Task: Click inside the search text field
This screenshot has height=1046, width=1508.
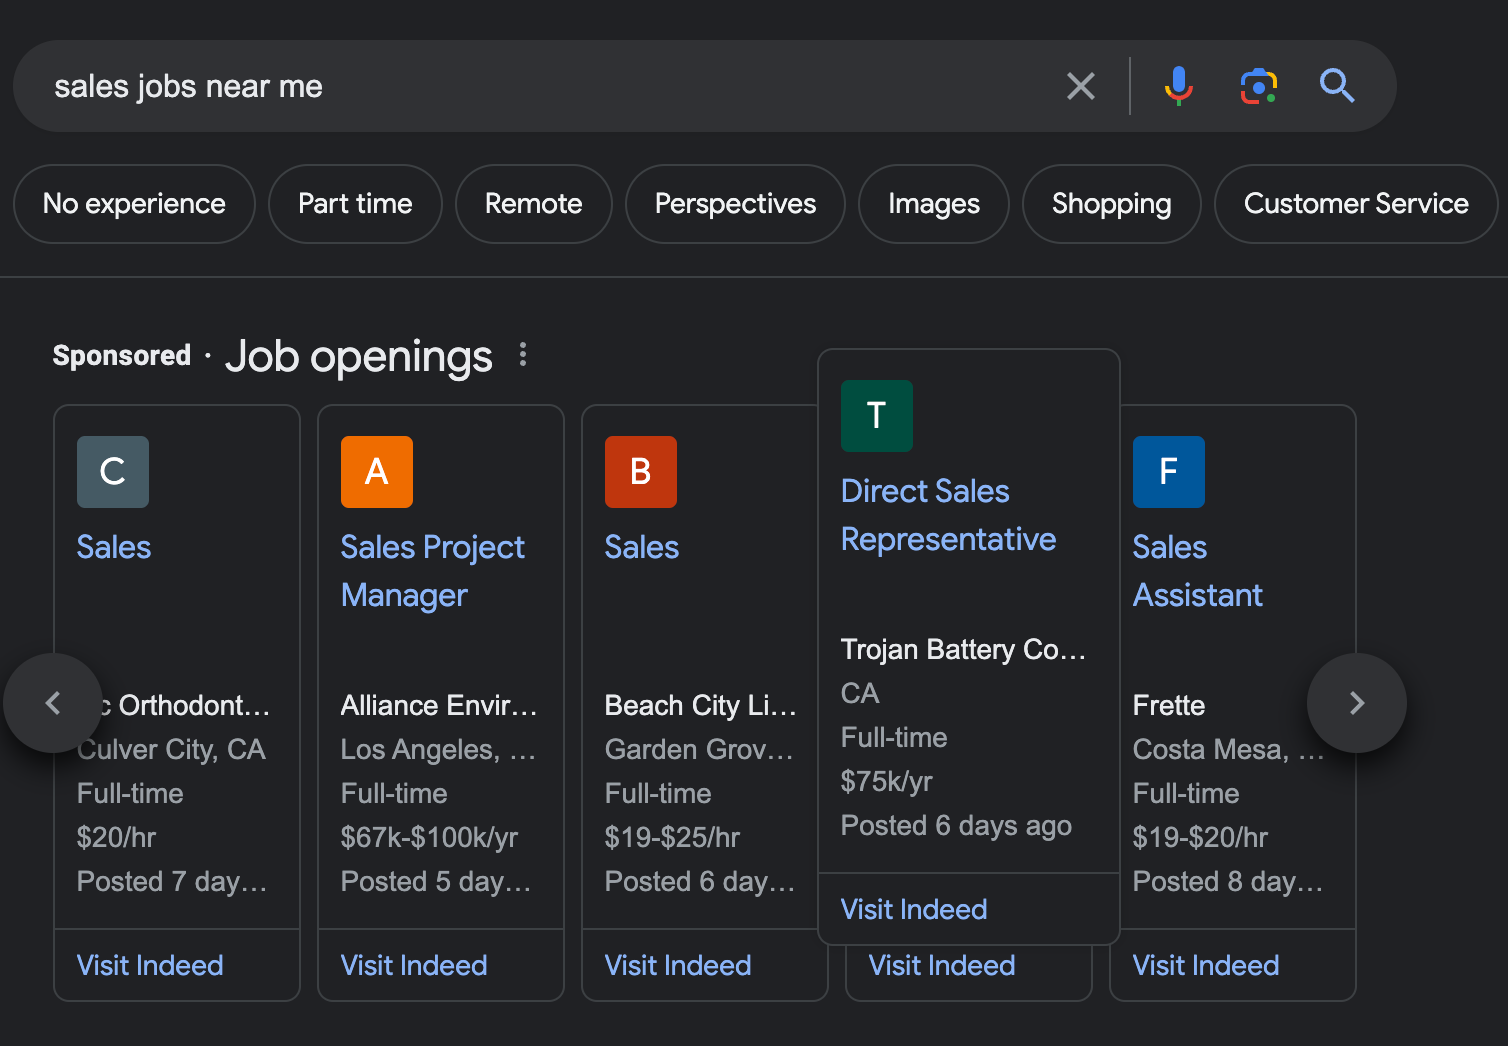Action: point(540,87)
